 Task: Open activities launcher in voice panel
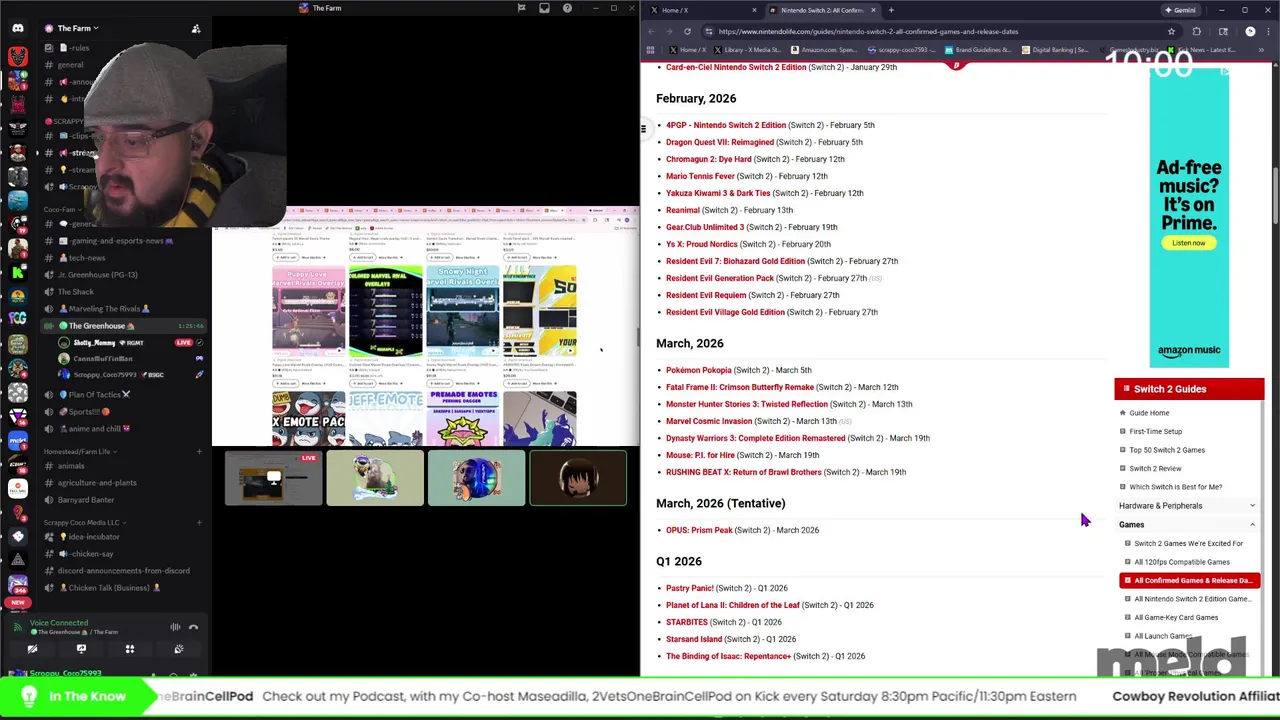click(130, 649)
